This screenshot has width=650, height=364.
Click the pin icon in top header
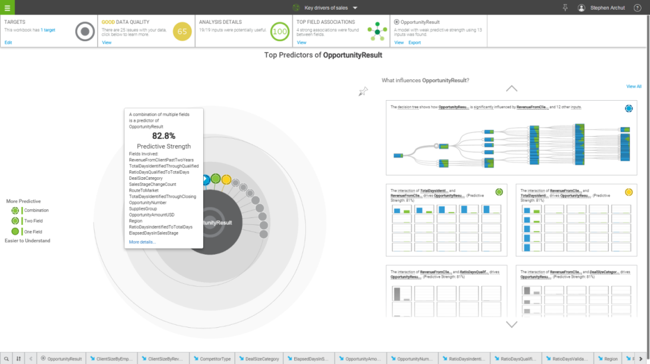click(x=565, y=7)
